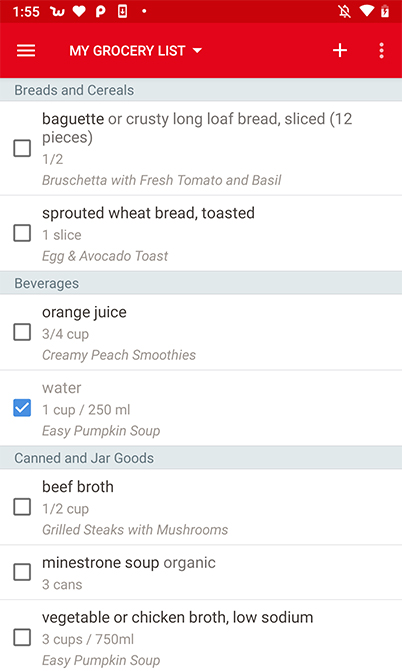Tap the muted notifications bell in status bar
The image size is (402, 671).
coord(344,11)
